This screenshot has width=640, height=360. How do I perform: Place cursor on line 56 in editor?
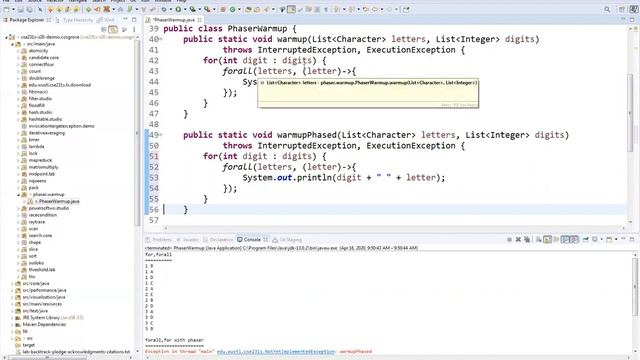pyautogui.click(x=395, y=209)
